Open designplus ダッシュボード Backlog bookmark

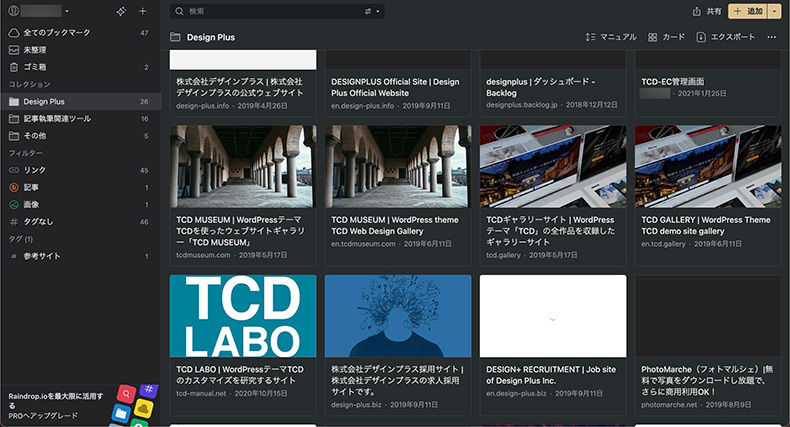(x=553, y=83)
